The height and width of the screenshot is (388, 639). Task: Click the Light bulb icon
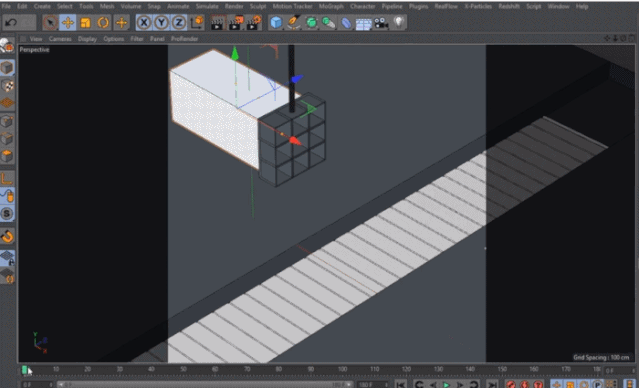[399, 22]
